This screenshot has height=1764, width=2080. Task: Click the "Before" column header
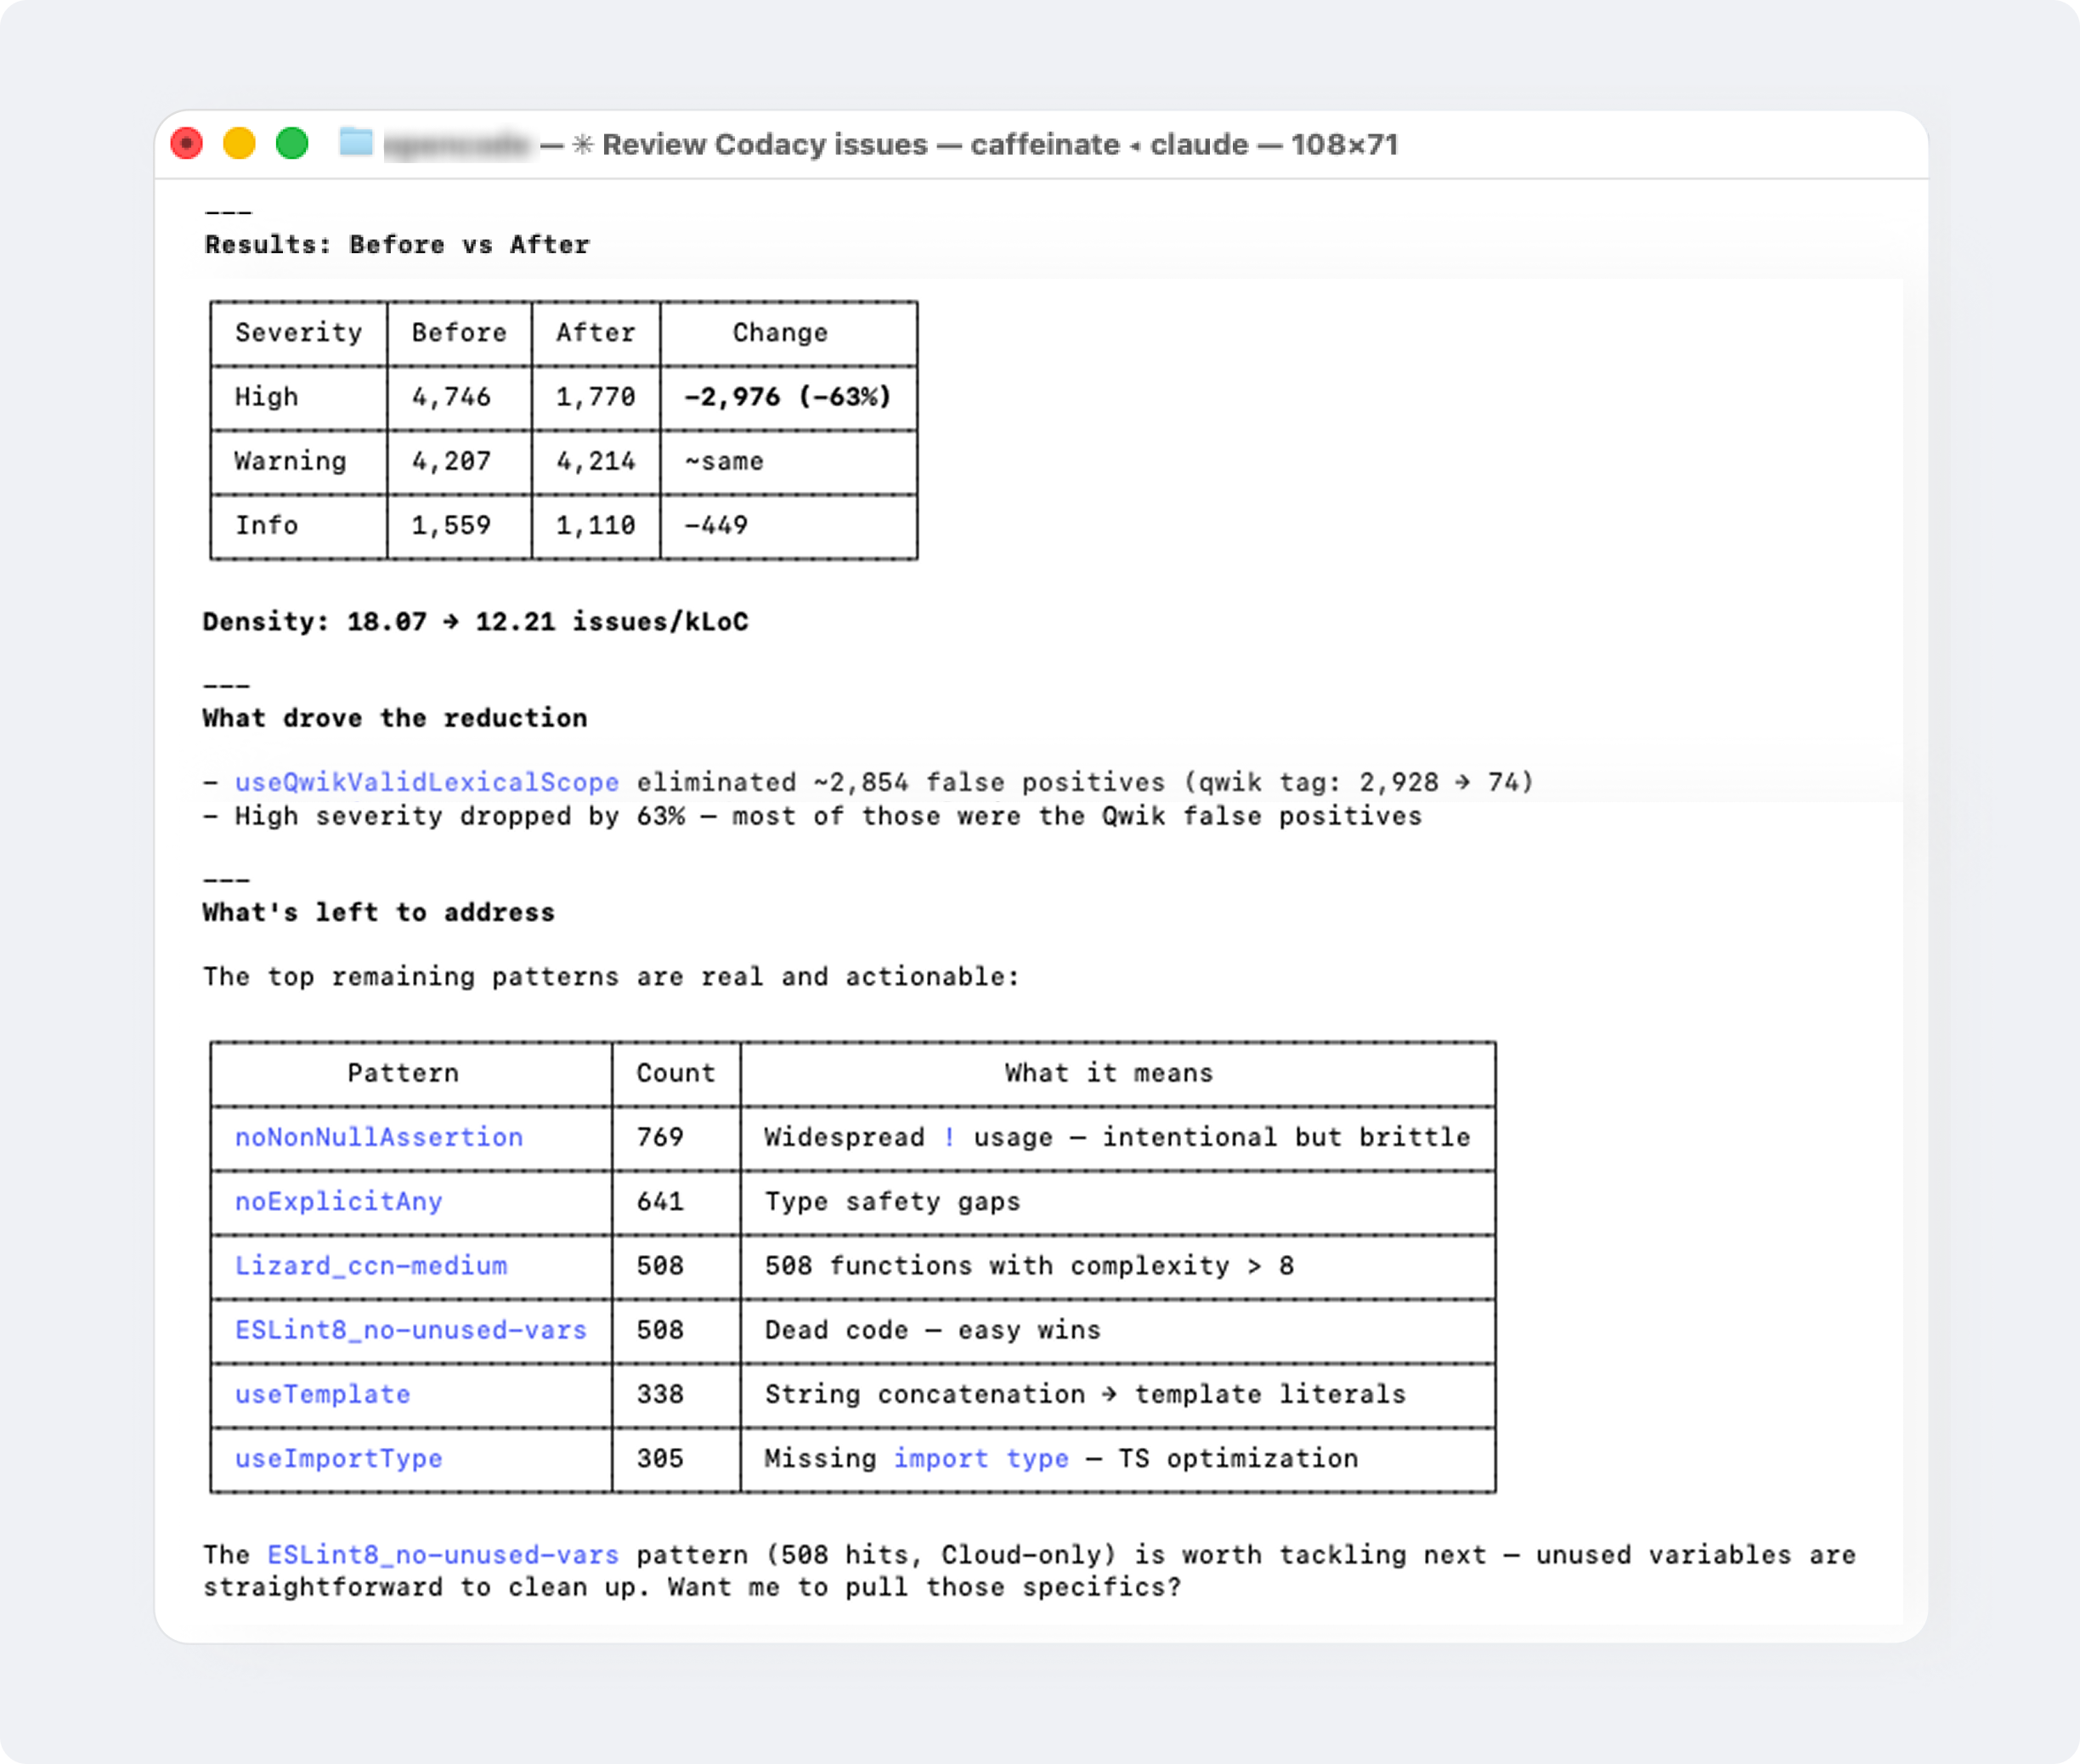click(459, 333)
